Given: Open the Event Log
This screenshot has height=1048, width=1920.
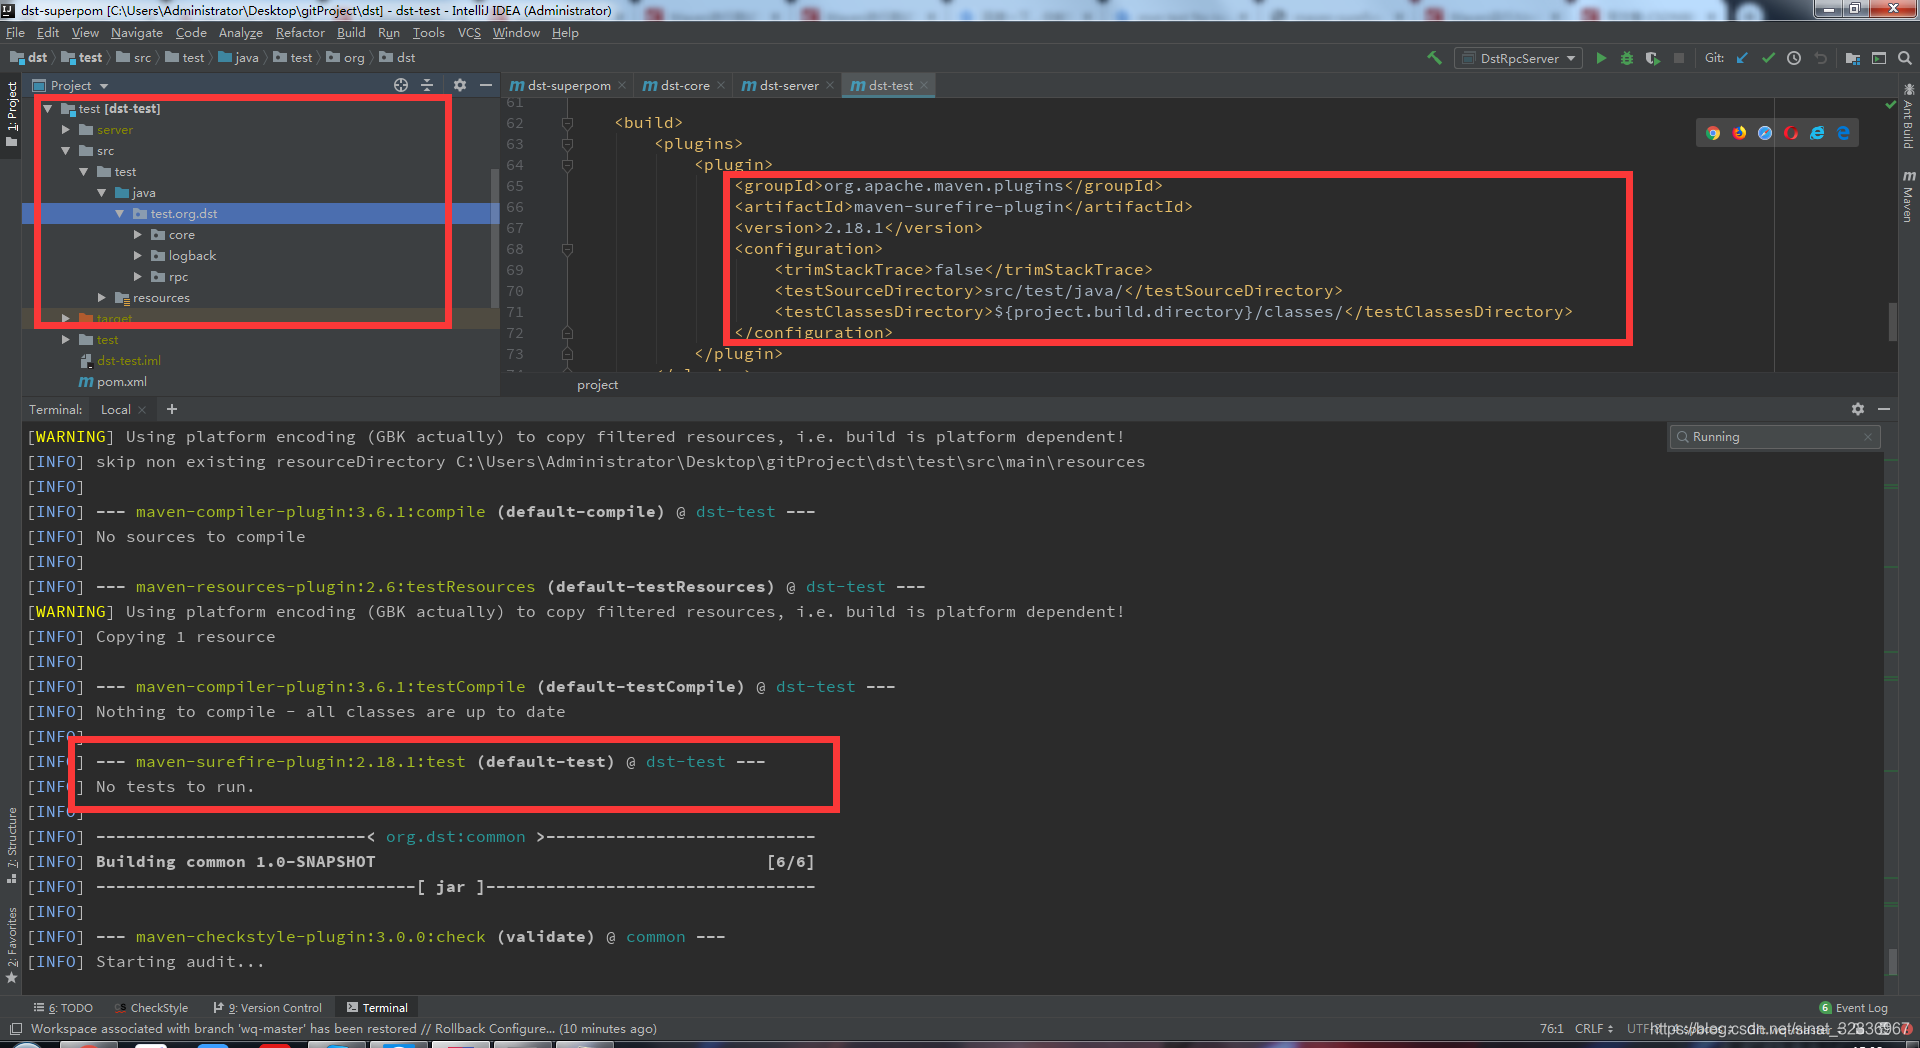Looking at the screenshot, I should [x=1853, y=1008].
